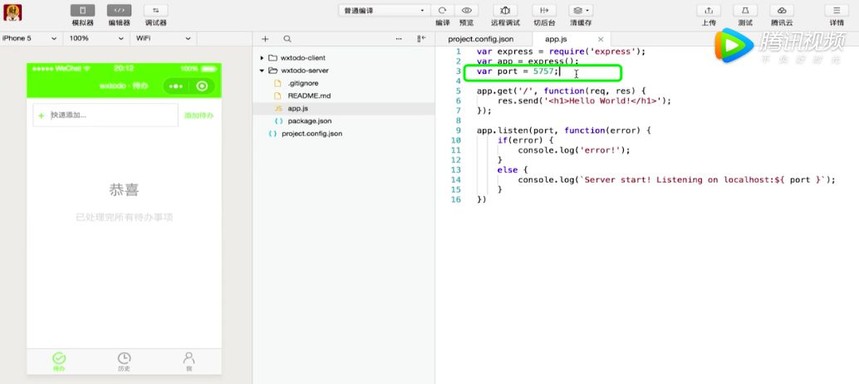Click code line 1 with require('express')
Image resolution: width=859 pixels, height=384 pixels.
(561, 51)
